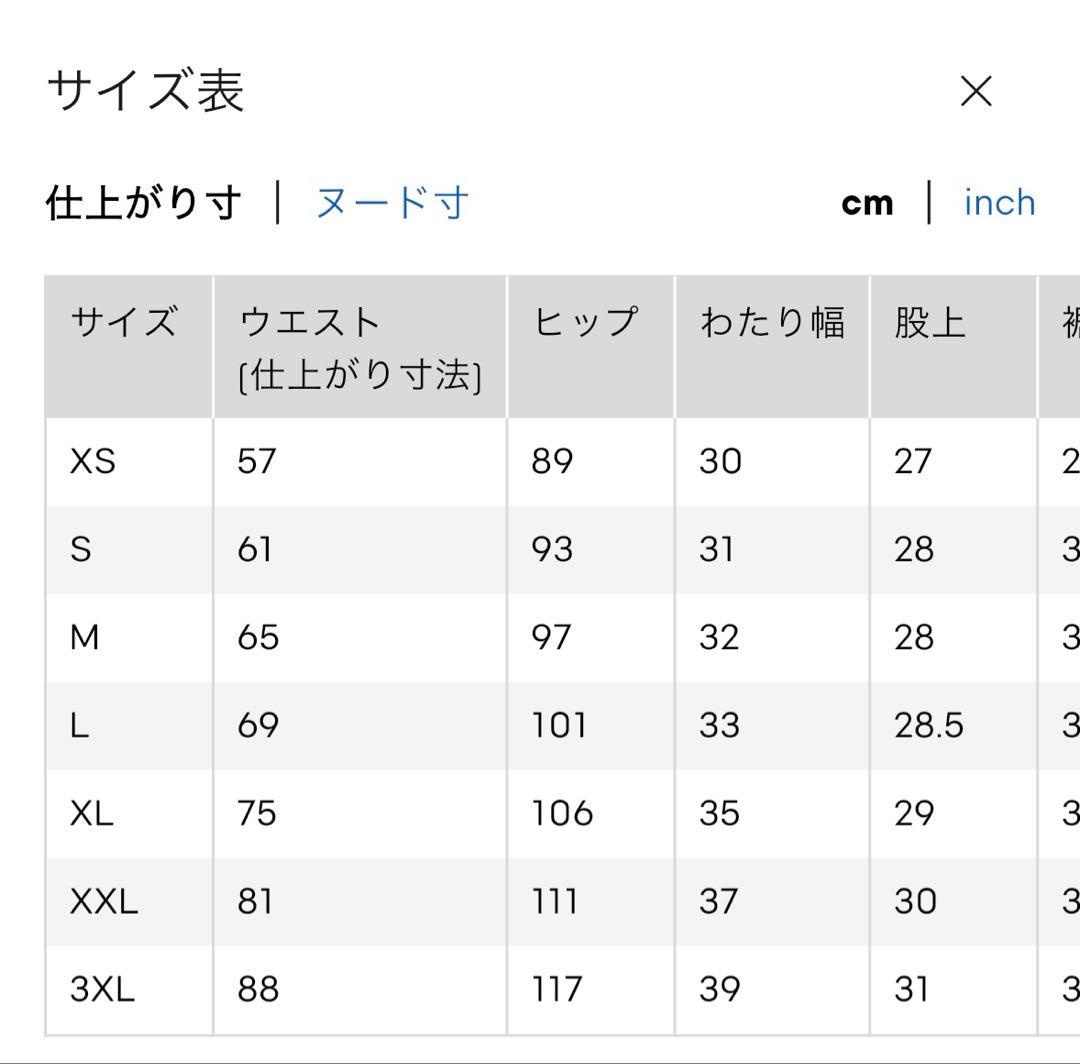Click the XL waist value 75
Viewport: 1080px width, 1064px height.
[x=257, y=814]
